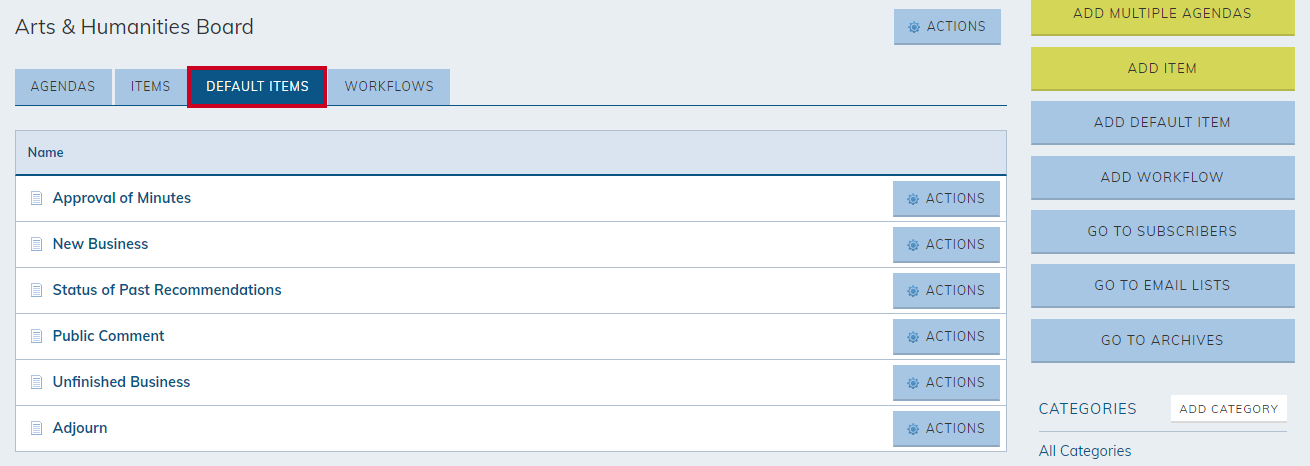
Task: Expand Actions menu for Public Comment row
Action: point(946,337)
